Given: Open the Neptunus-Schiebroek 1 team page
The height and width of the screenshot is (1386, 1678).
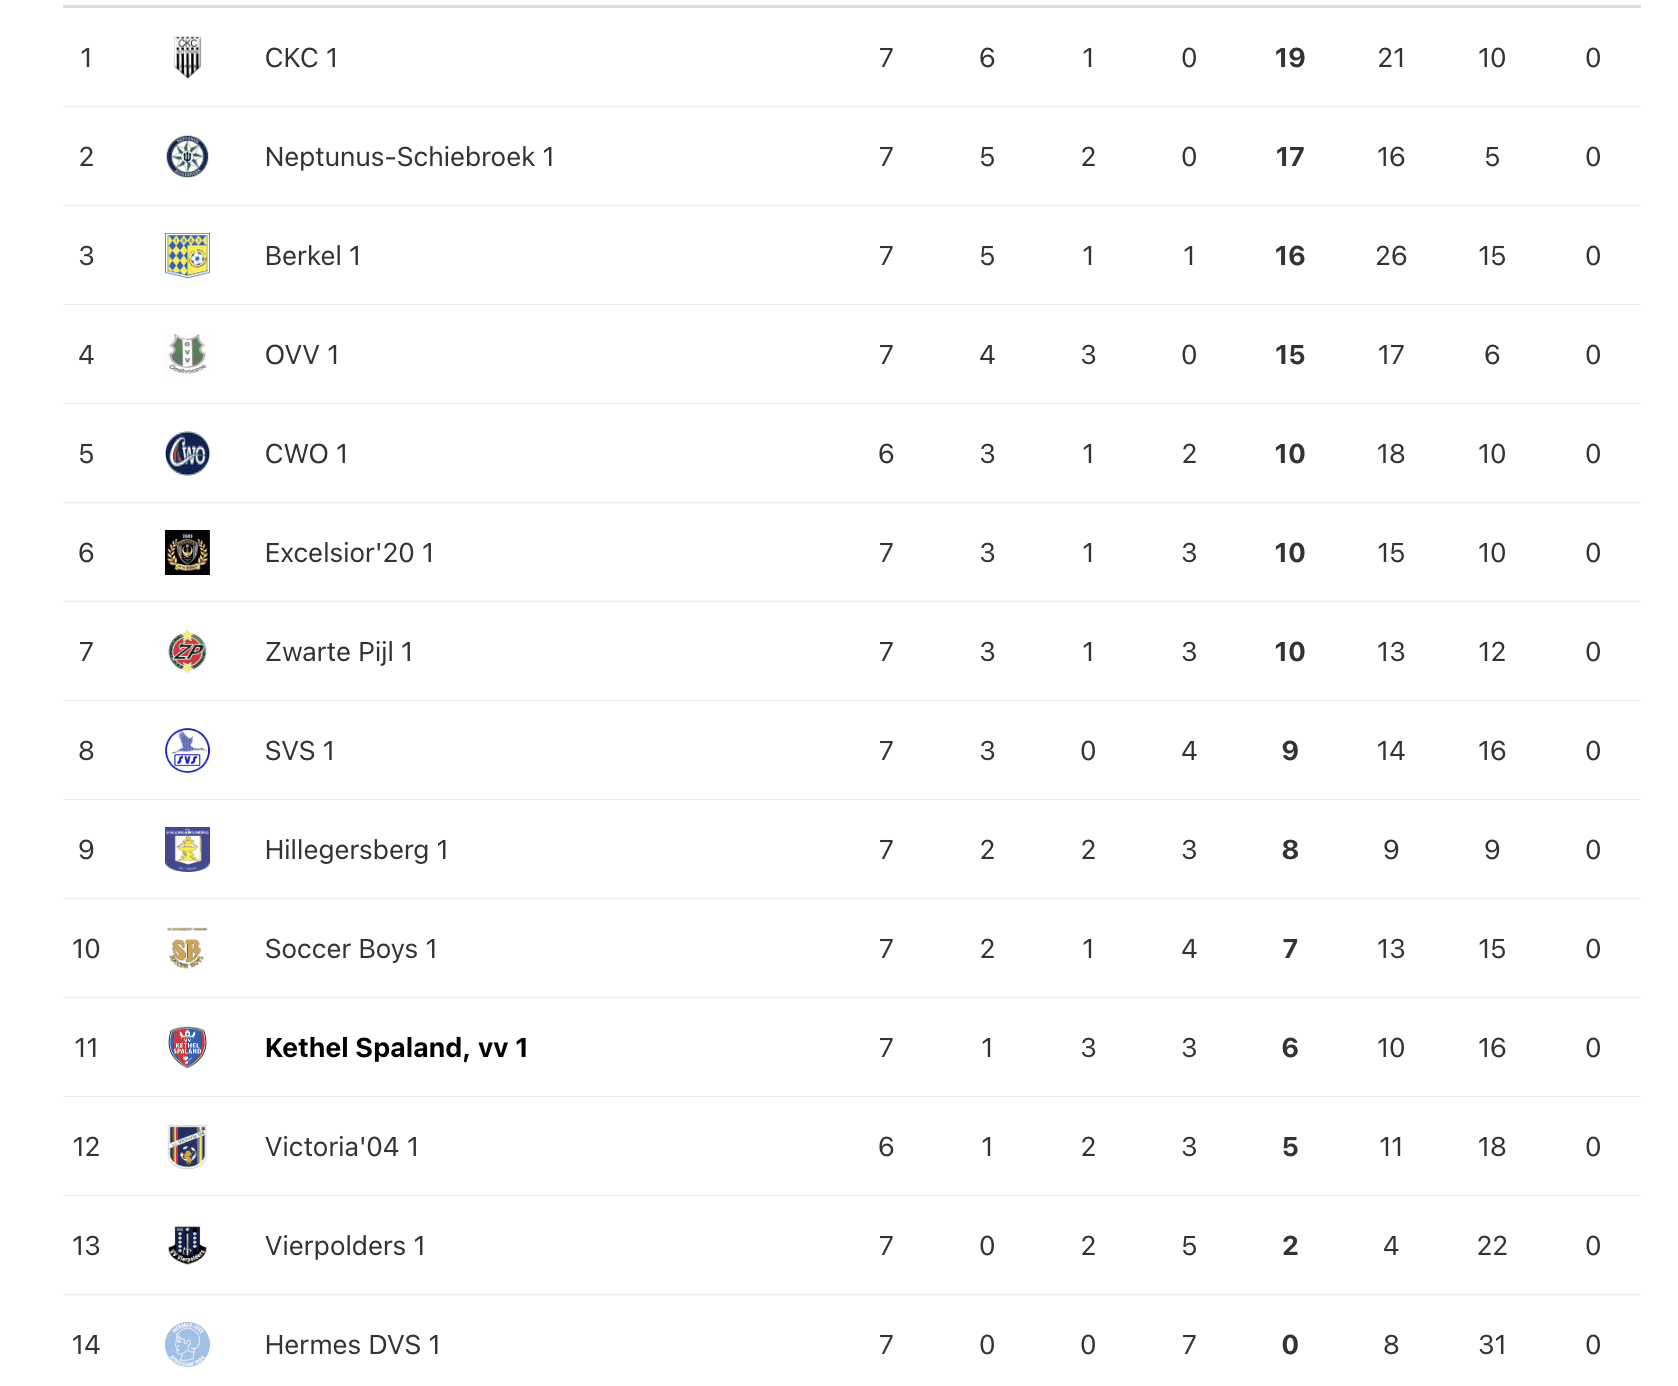Looking at the screenshot, I should click(x=409, y=157).
